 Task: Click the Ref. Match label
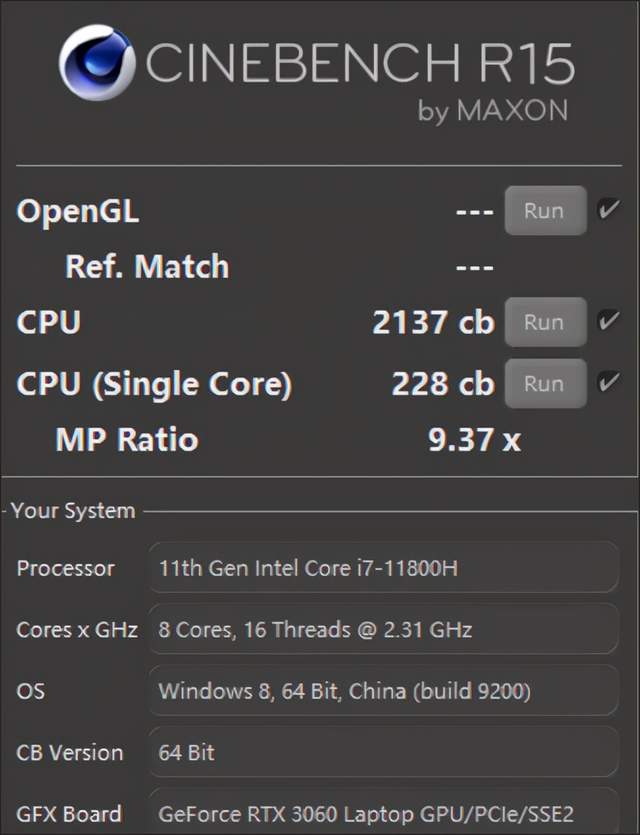point(147,267)
